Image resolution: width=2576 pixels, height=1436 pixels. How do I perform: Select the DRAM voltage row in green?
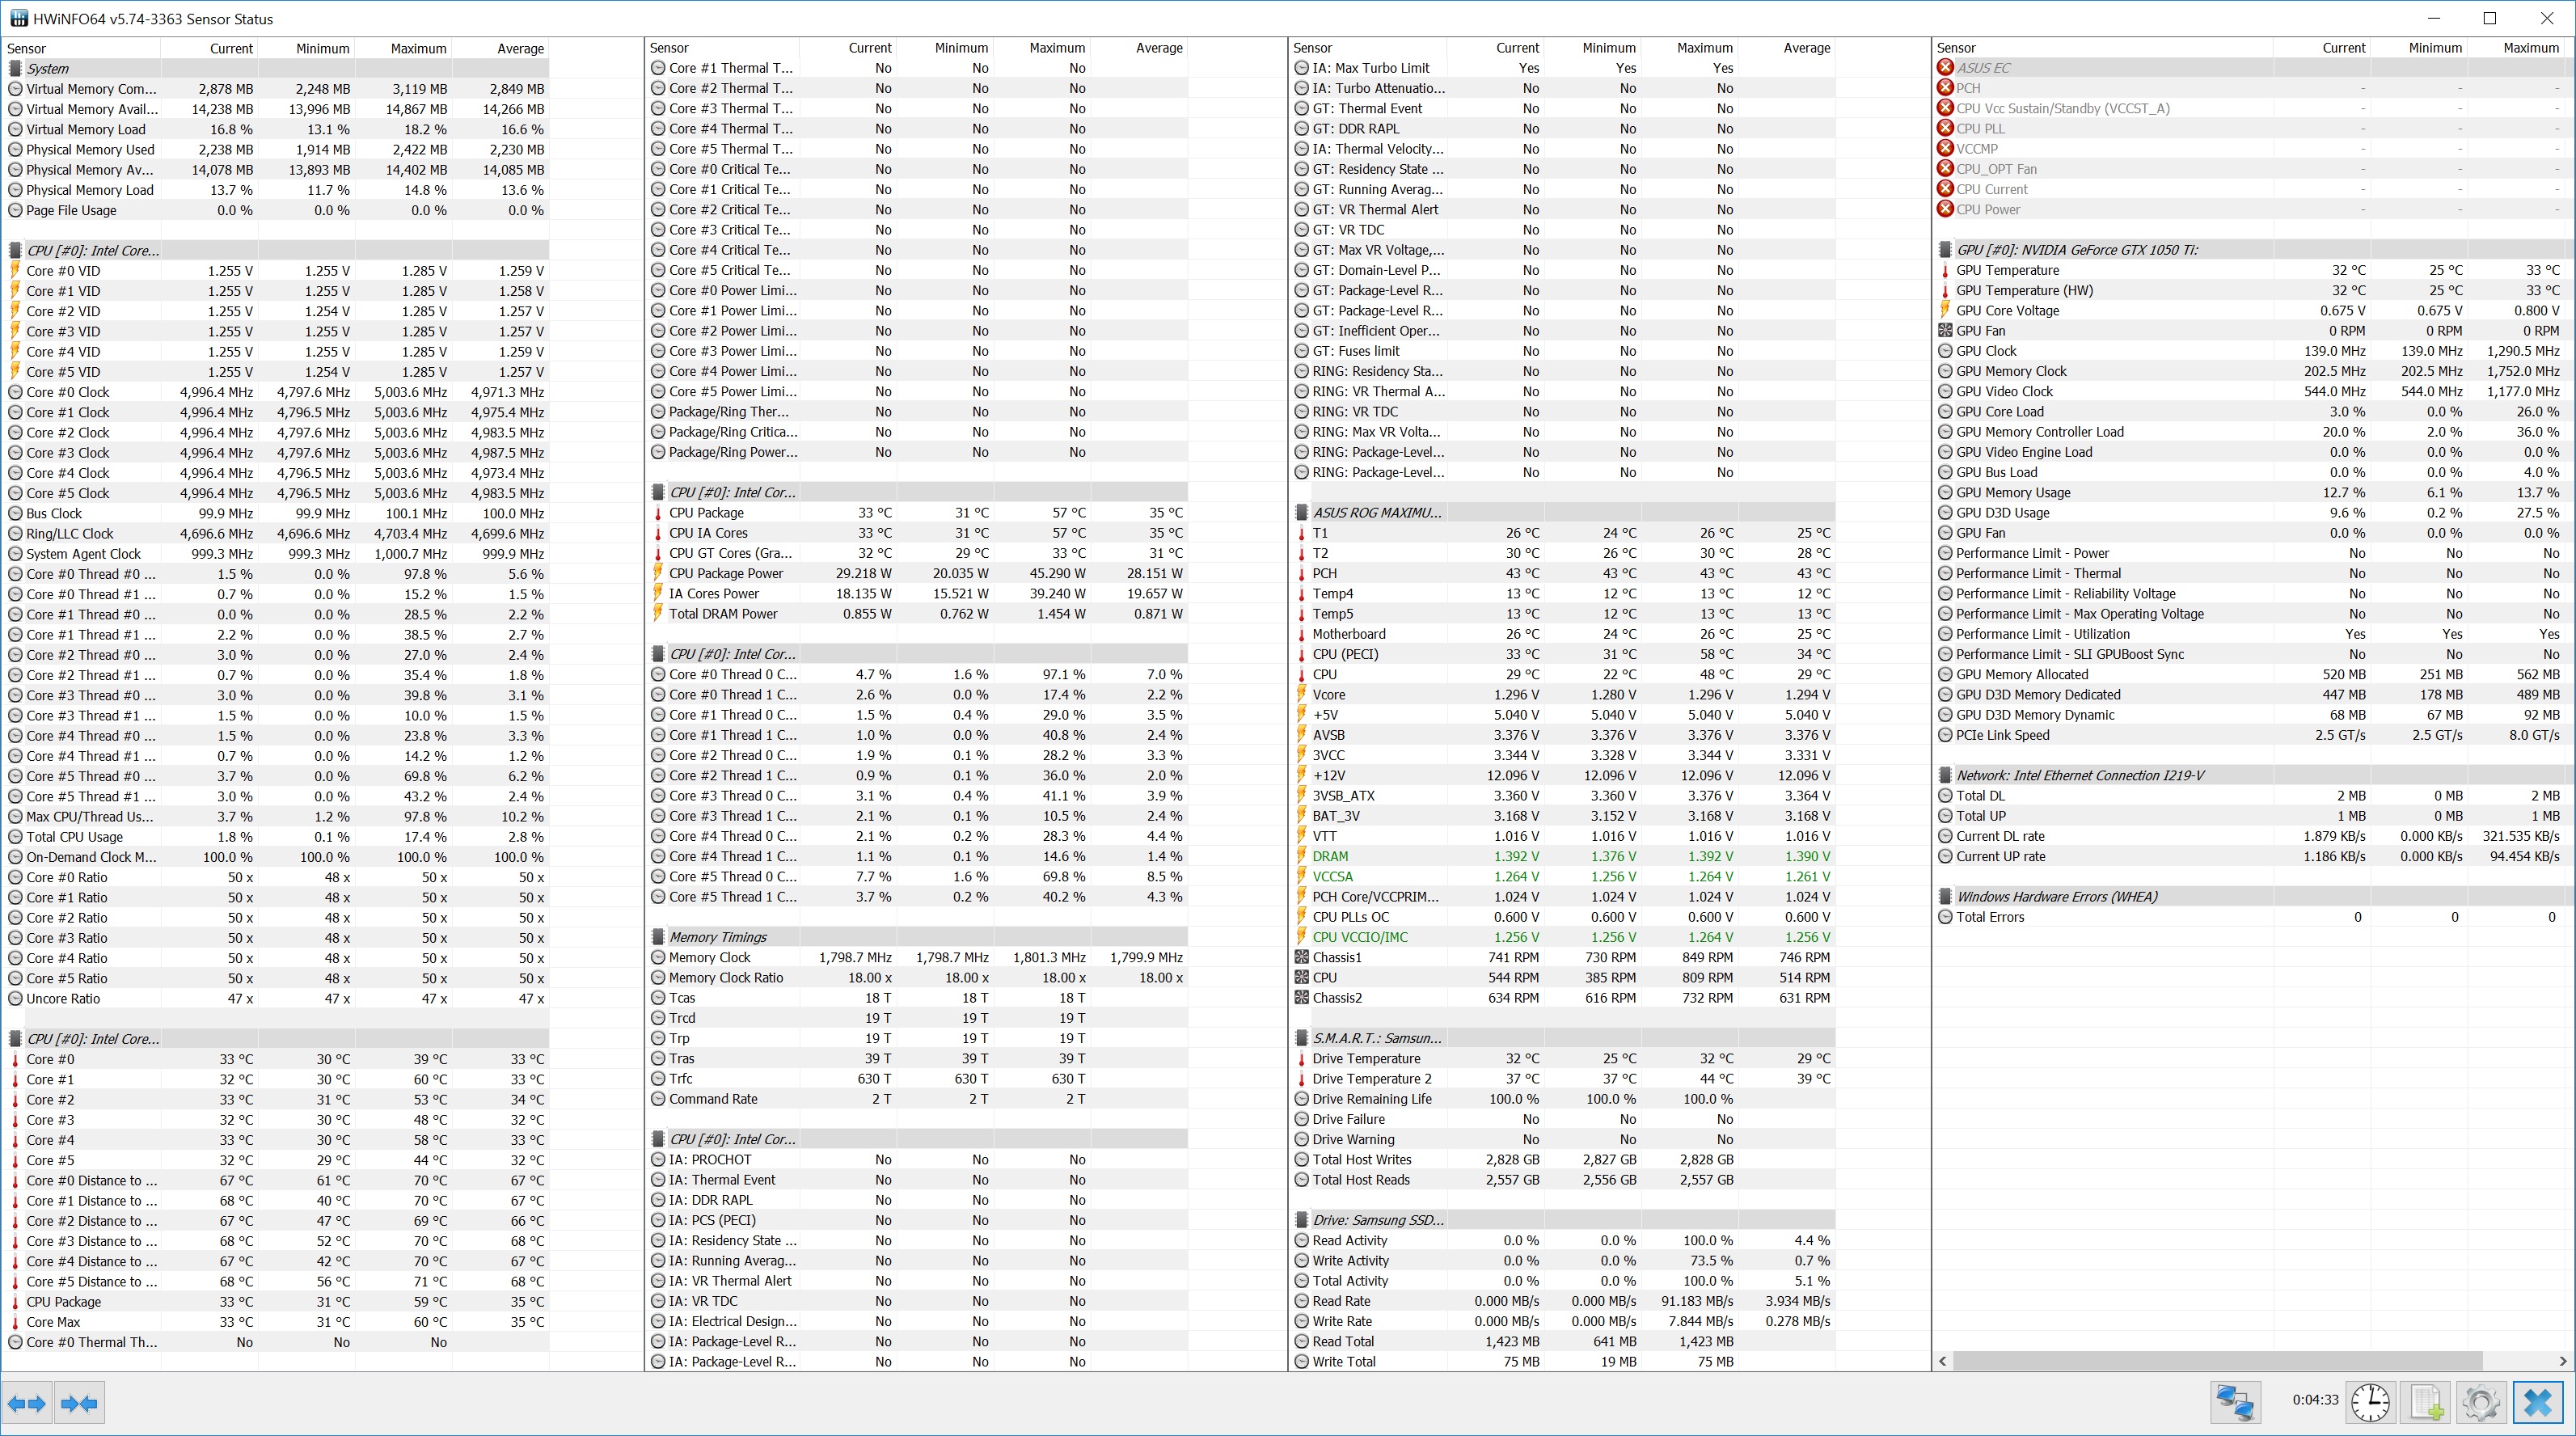pos(1330,857)
